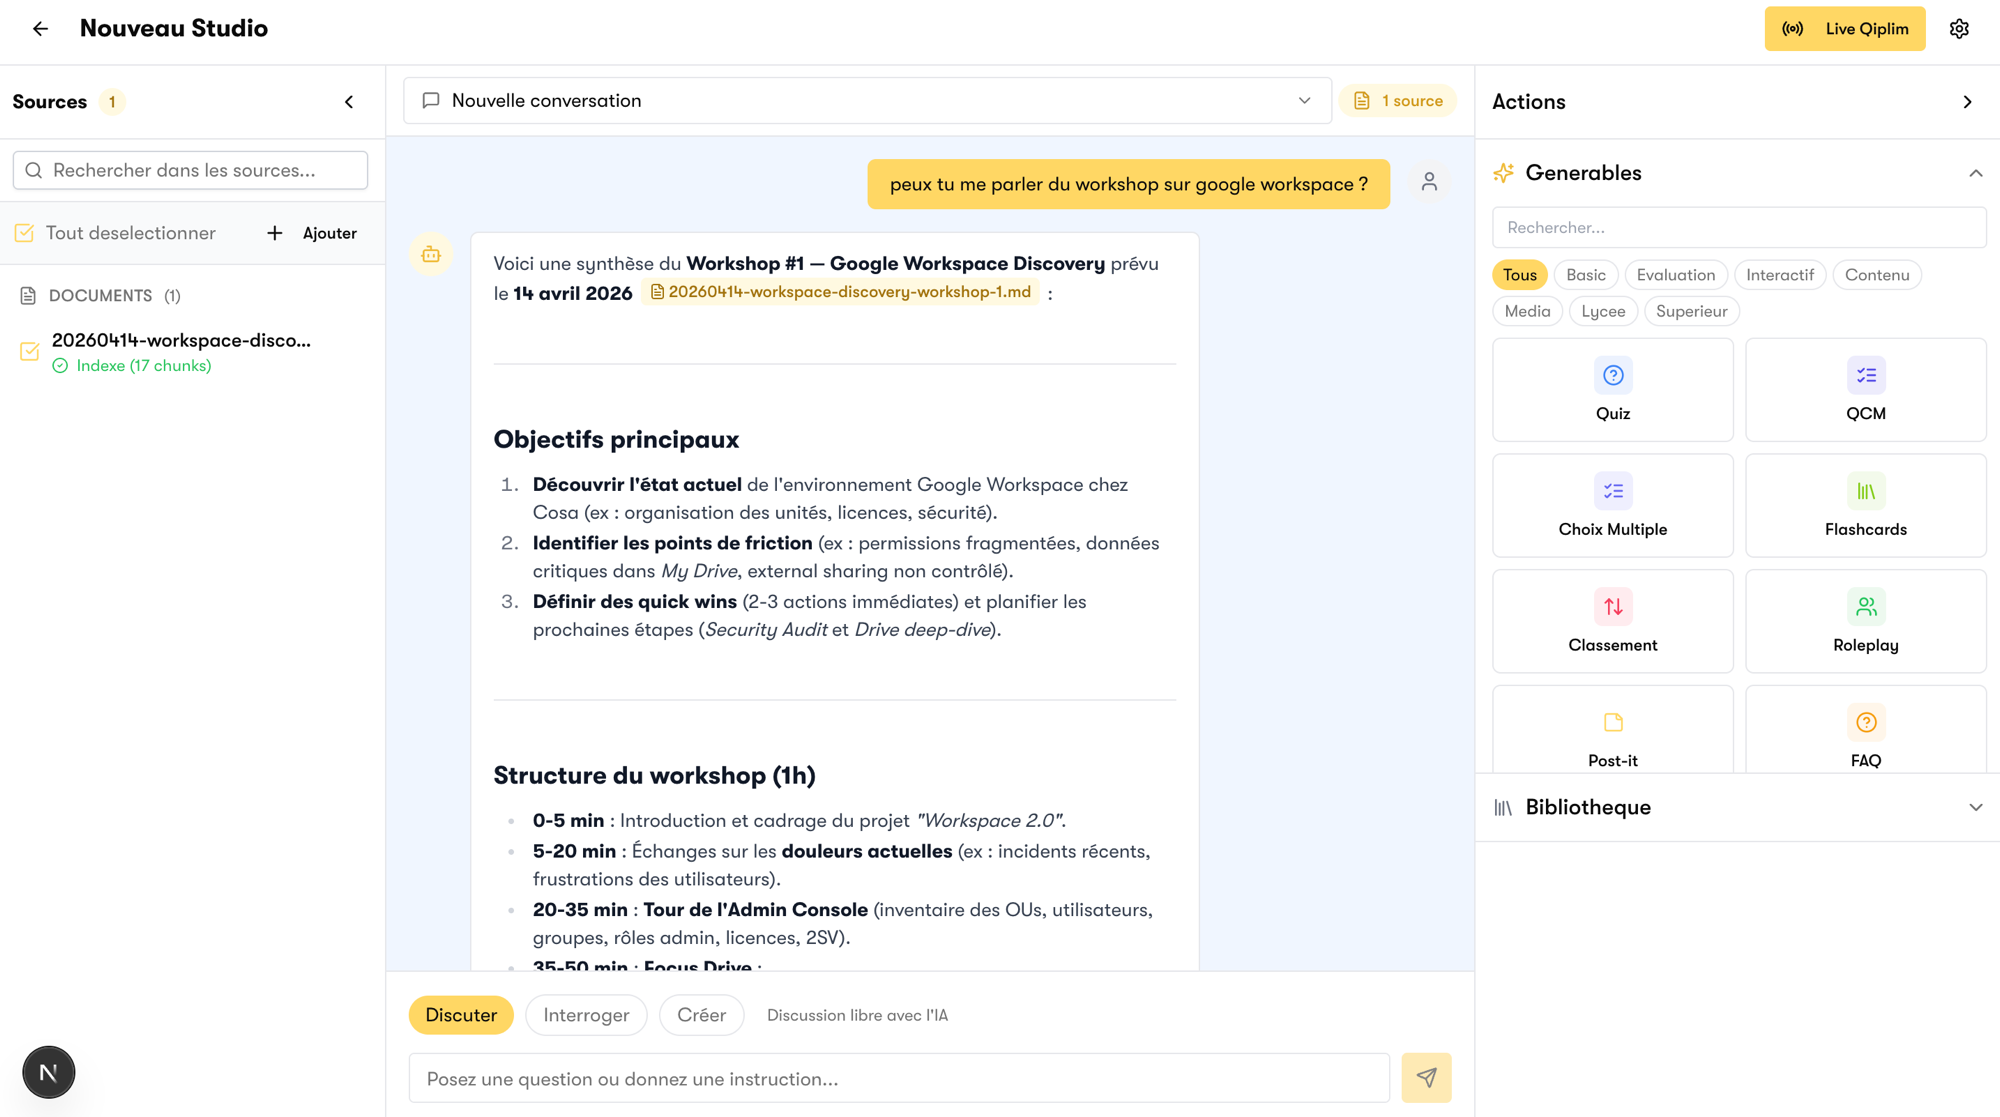This screenshot has height=1117, width=2000.
Task: Click the Structure du workshop (1h) heading
Action: pos(654,776)
